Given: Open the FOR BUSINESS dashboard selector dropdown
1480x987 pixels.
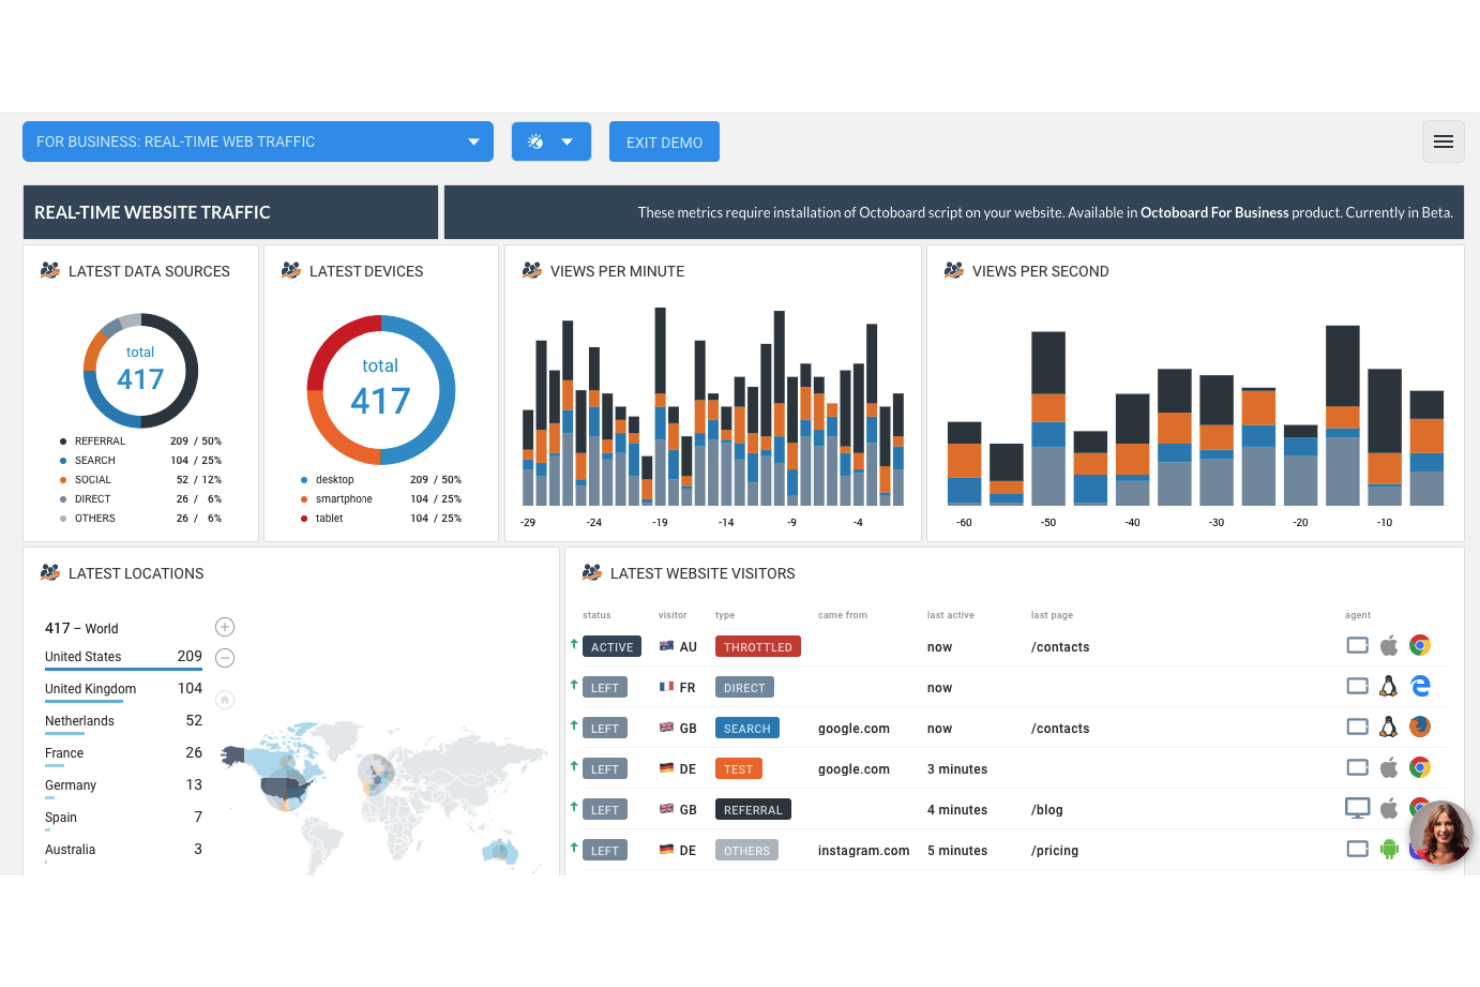Looking at the screenshot, I should tap(256, 141).
